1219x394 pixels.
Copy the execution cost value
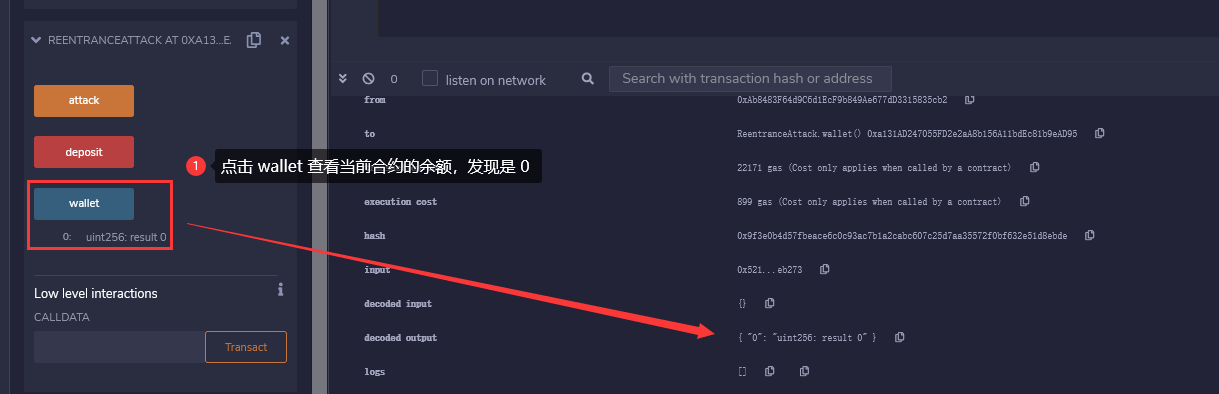1025,201
